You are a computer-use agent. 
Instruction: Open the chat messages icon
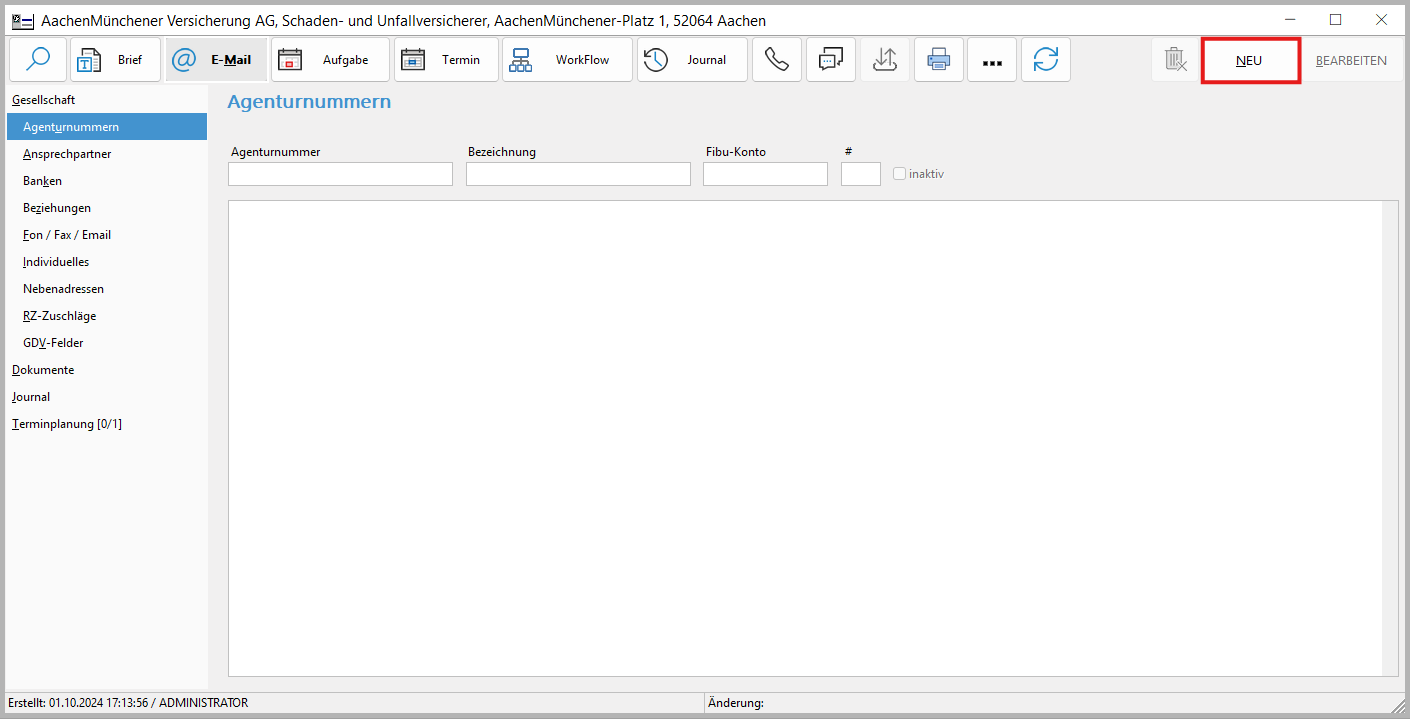[x=831, y=60]
